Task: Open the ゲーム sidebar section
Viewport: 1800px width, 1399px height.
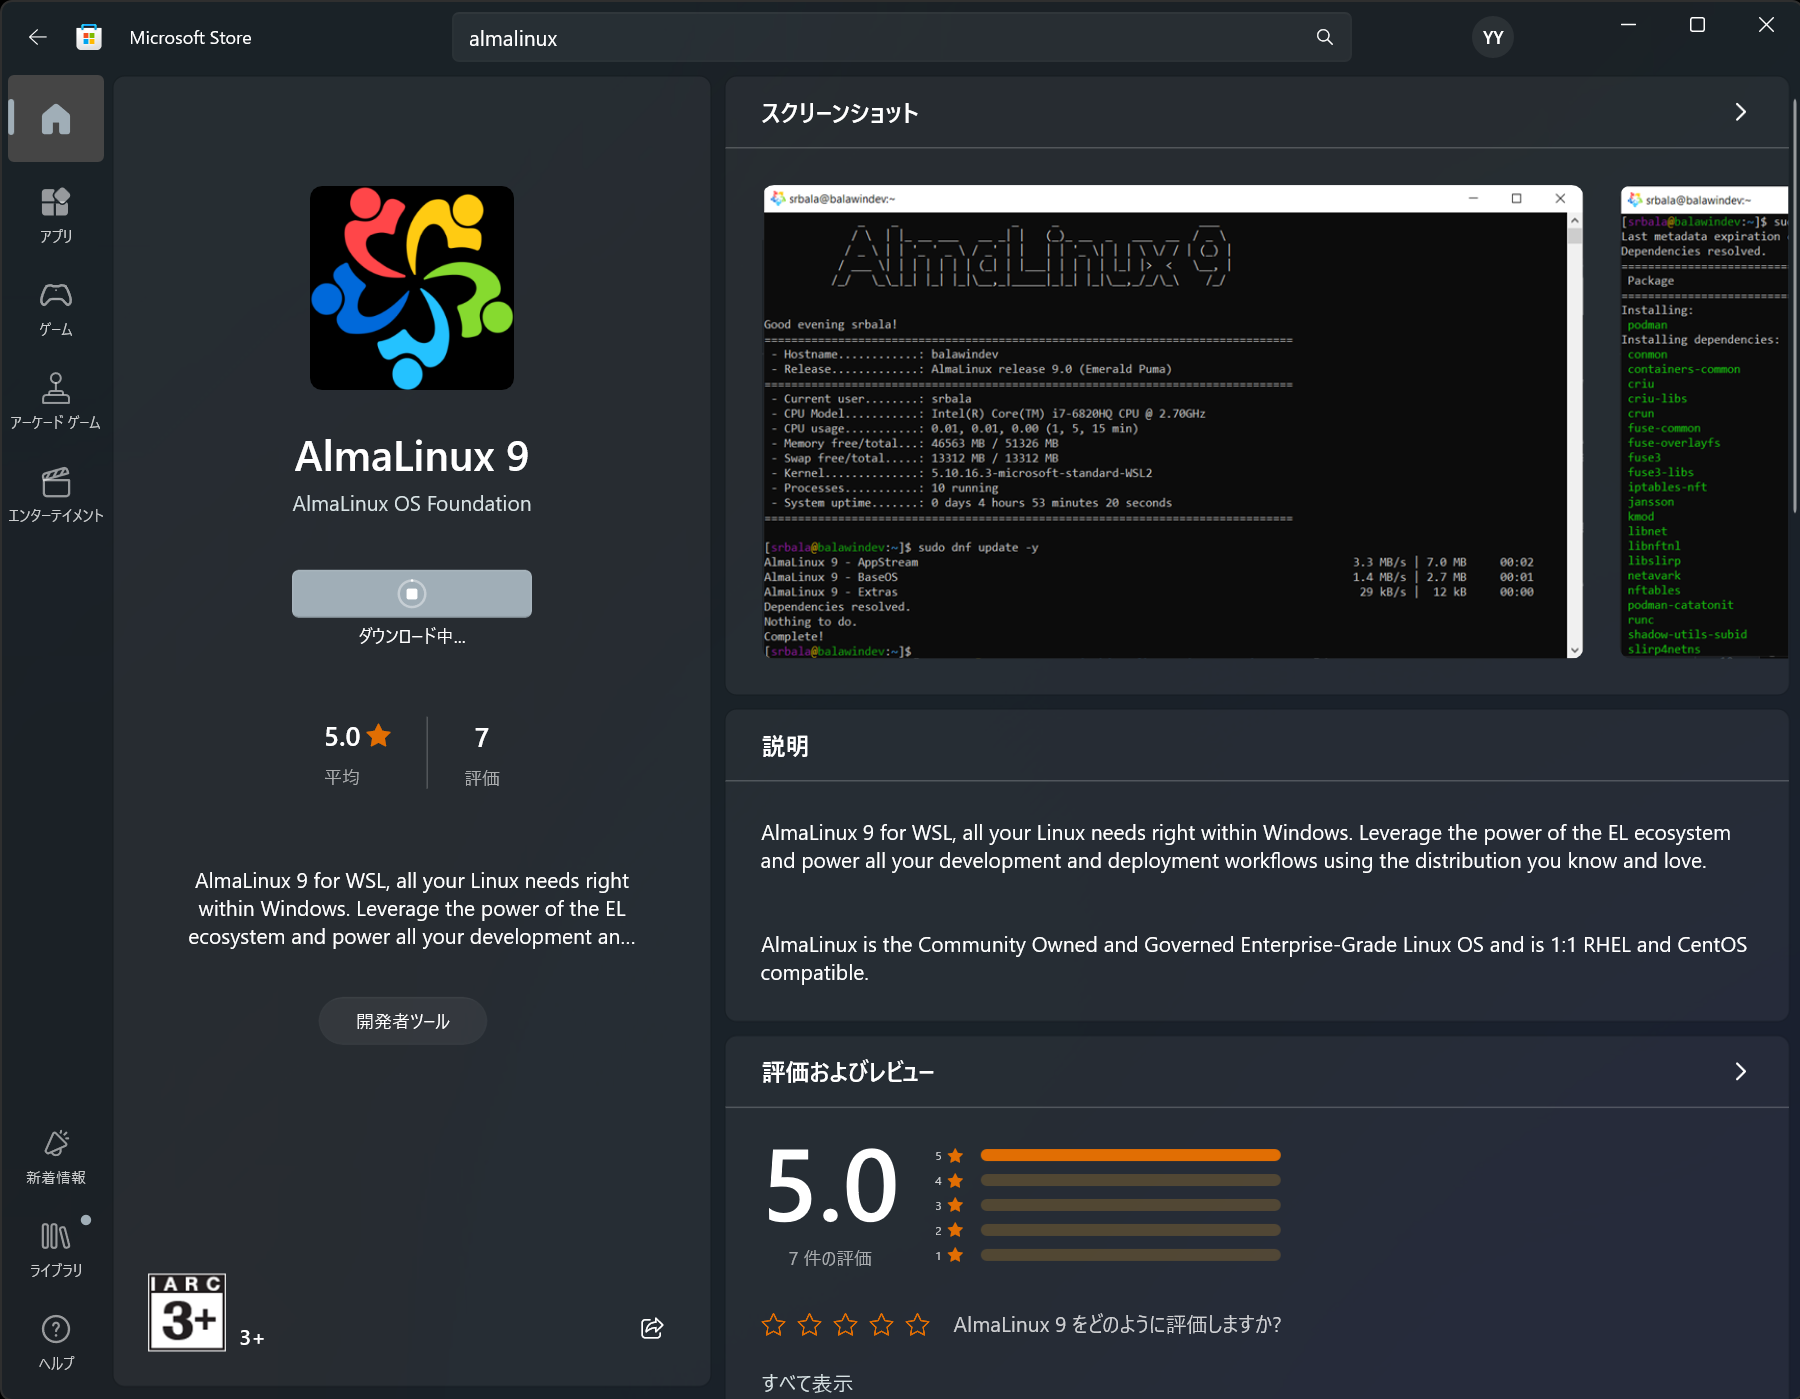Action: coord(56,309)
